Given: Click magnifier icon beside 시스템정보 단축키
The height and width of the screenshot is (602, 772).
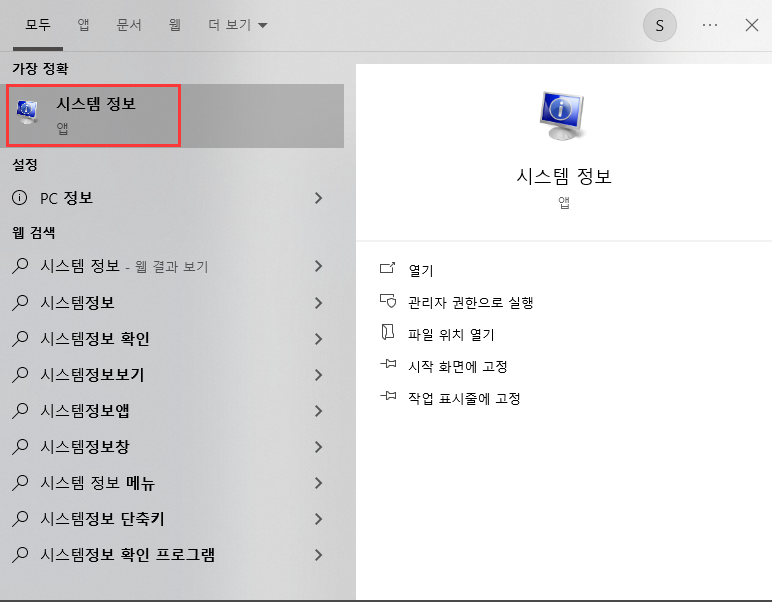Looking at the screenshot, I should click(x=20, y=518).
